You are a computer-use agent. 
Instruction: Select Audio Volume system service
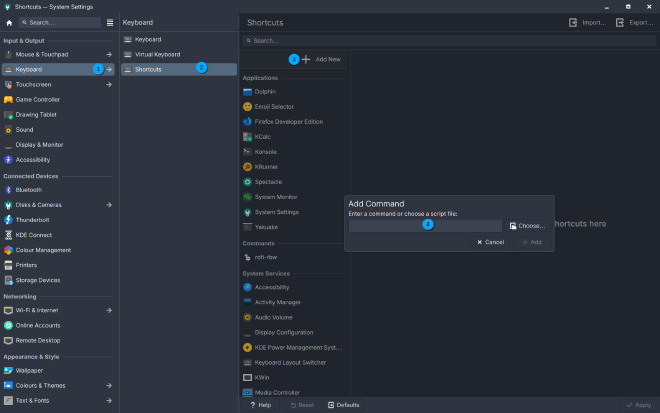(x=276, y=317)
